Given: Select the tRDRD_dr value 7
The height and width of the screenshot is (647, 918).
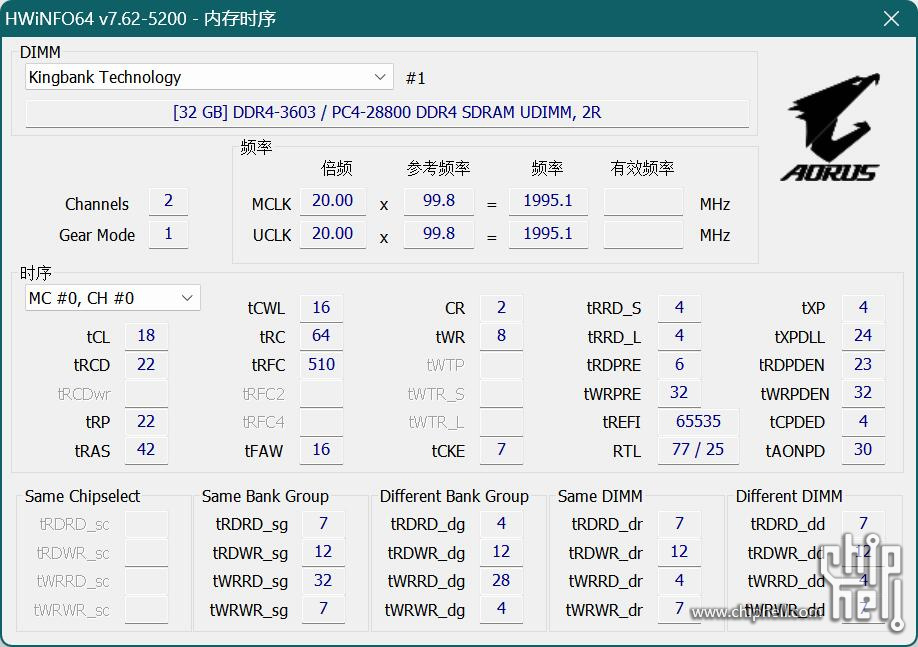Looking at the screenshot, I should click(679, 523).
